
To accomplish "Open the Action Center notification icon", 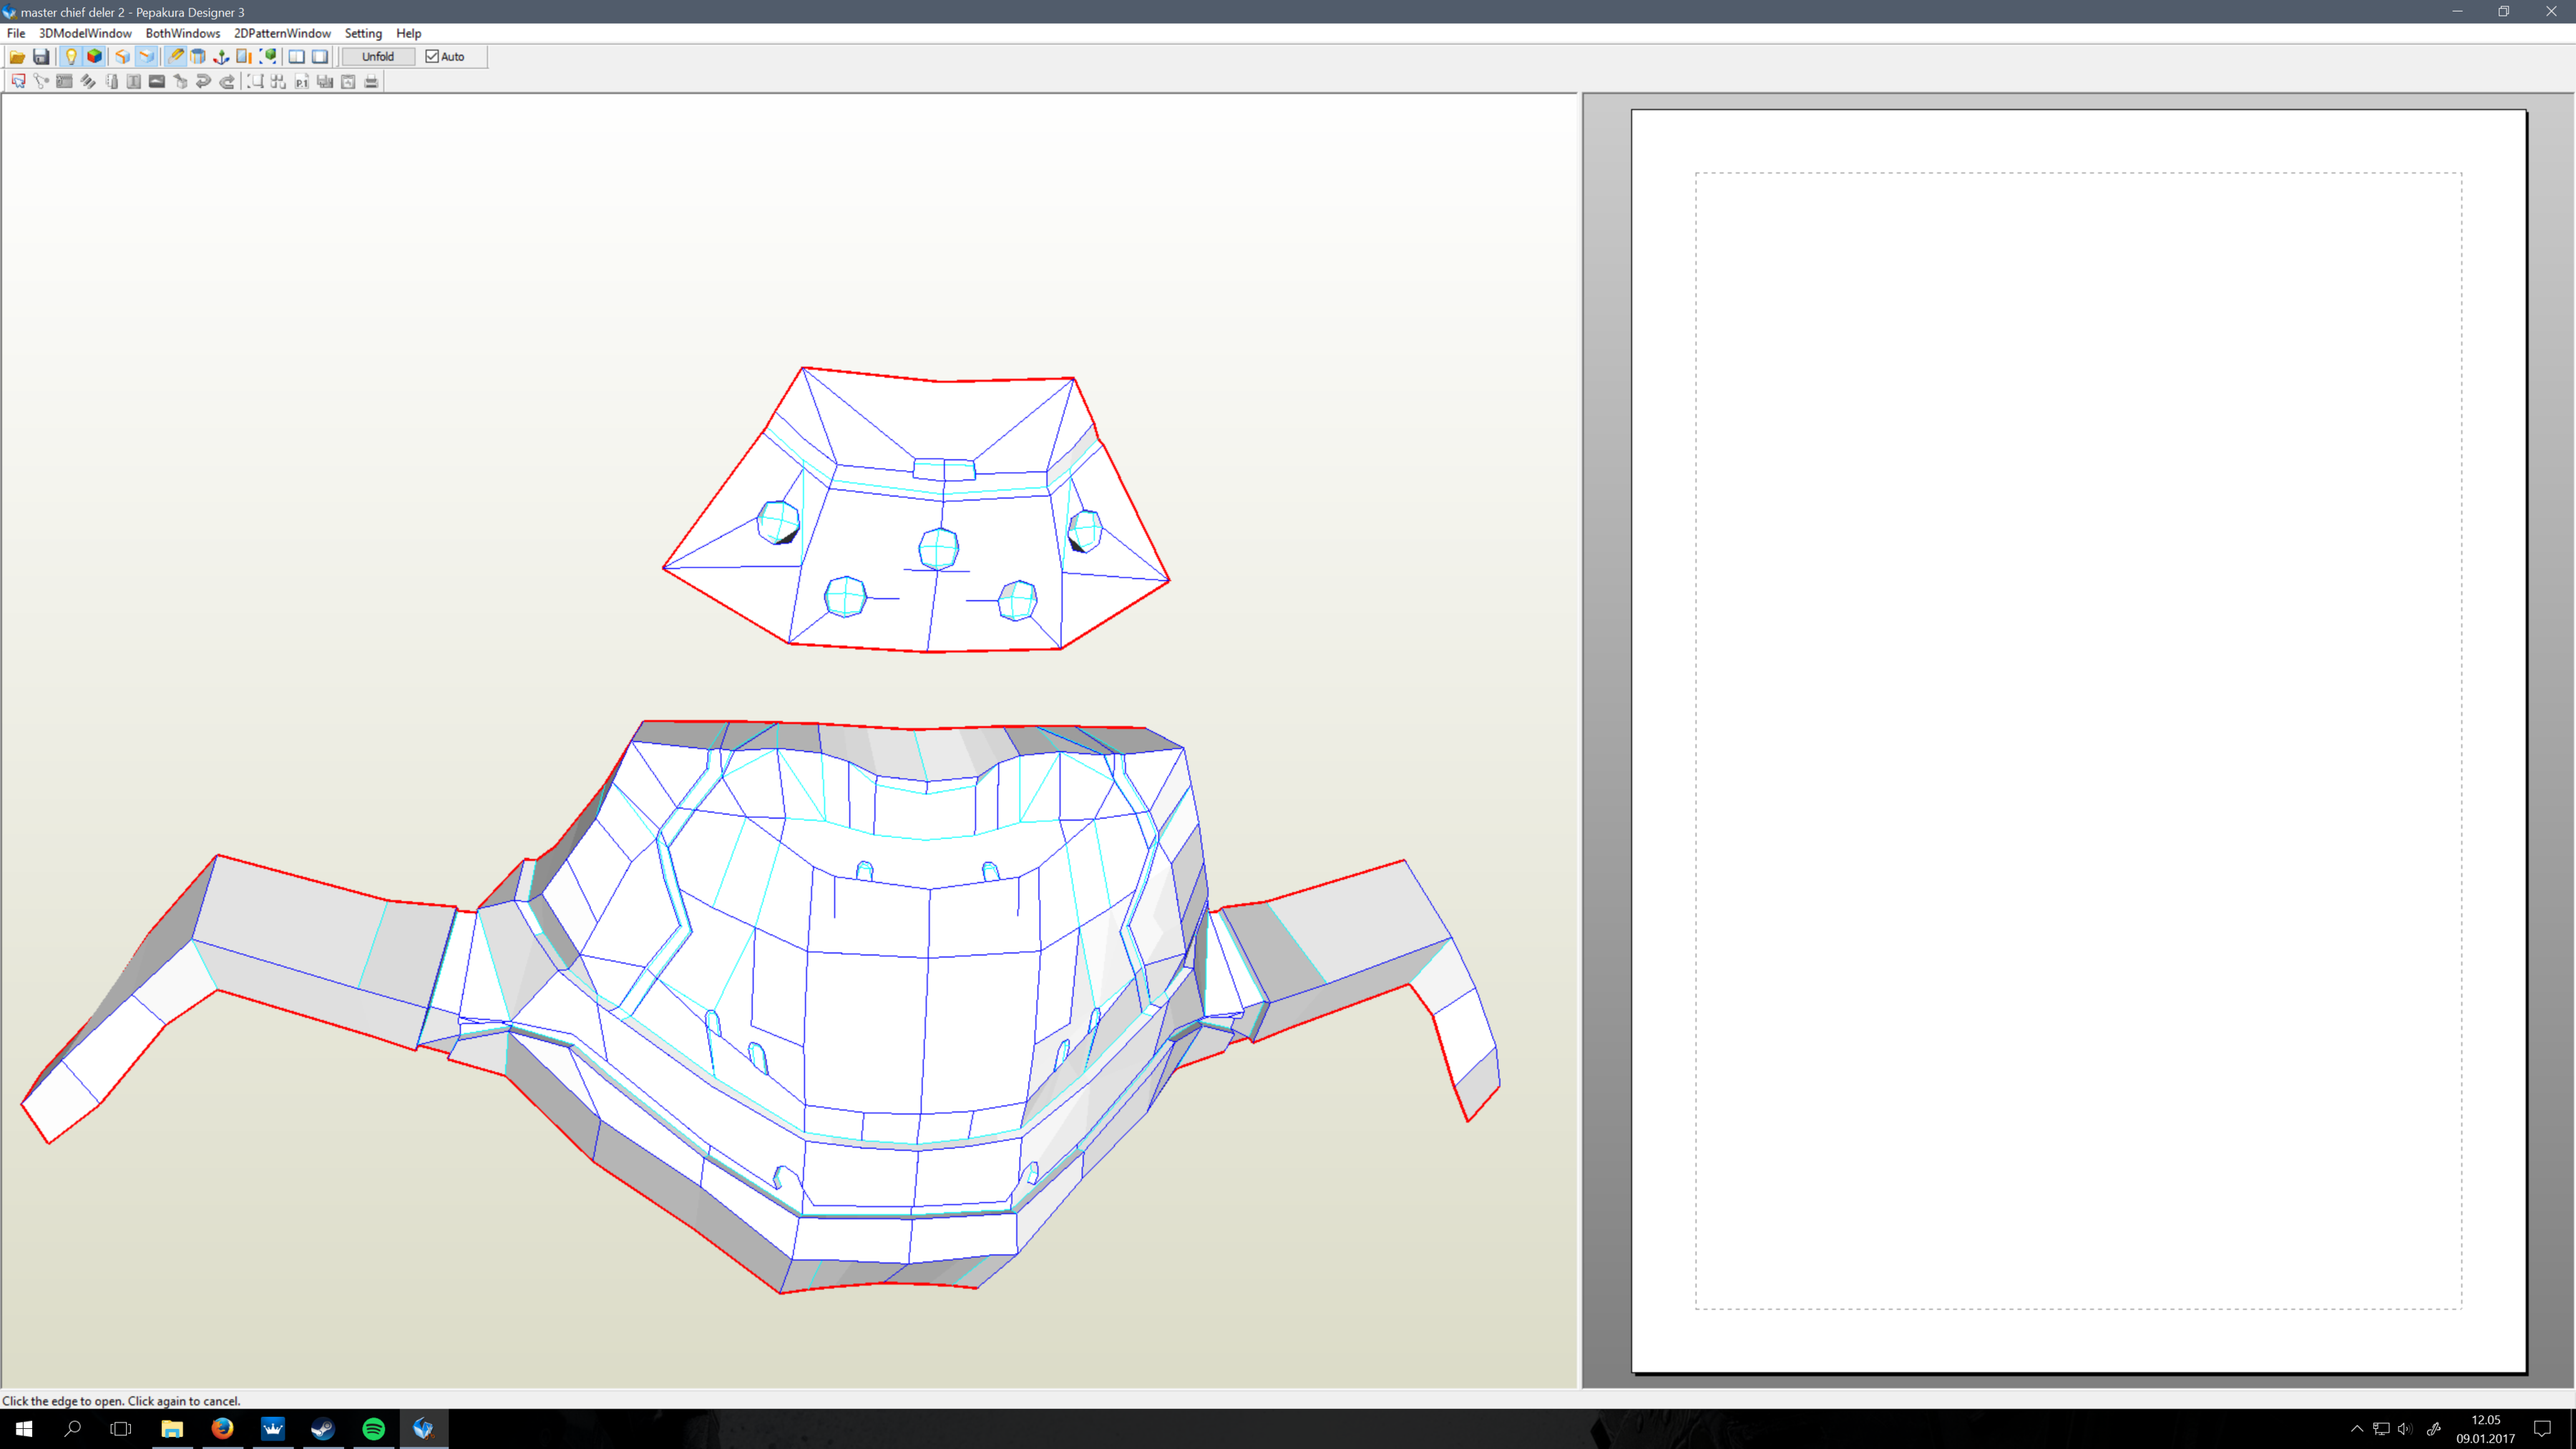I will point(2542,1428).
